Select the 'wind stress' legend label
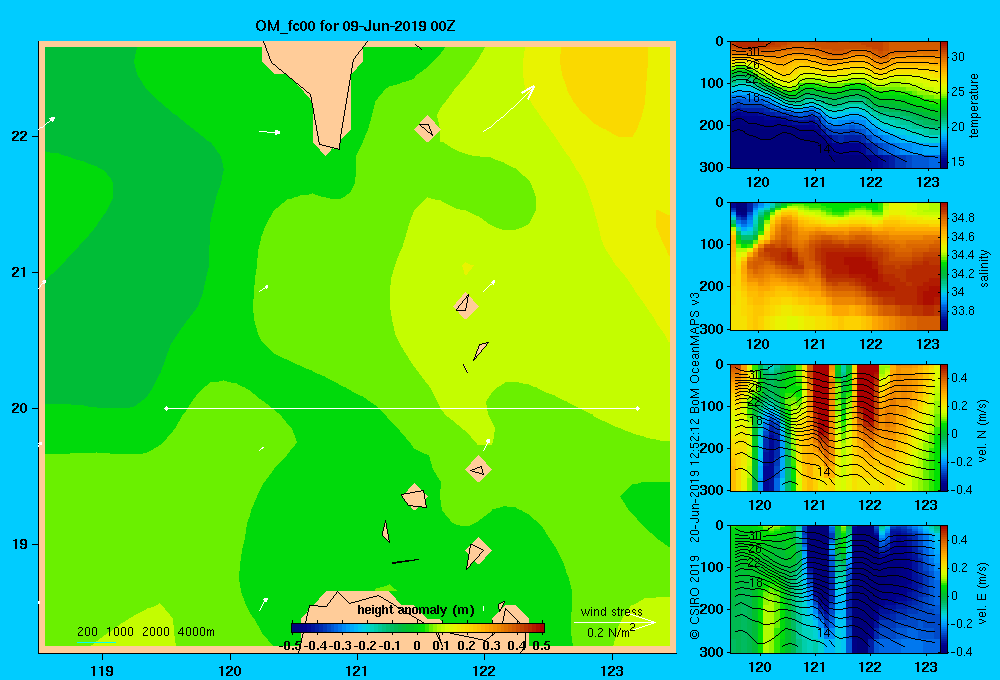This screenshot has height=680, width=1000. [x=612, y=611]
